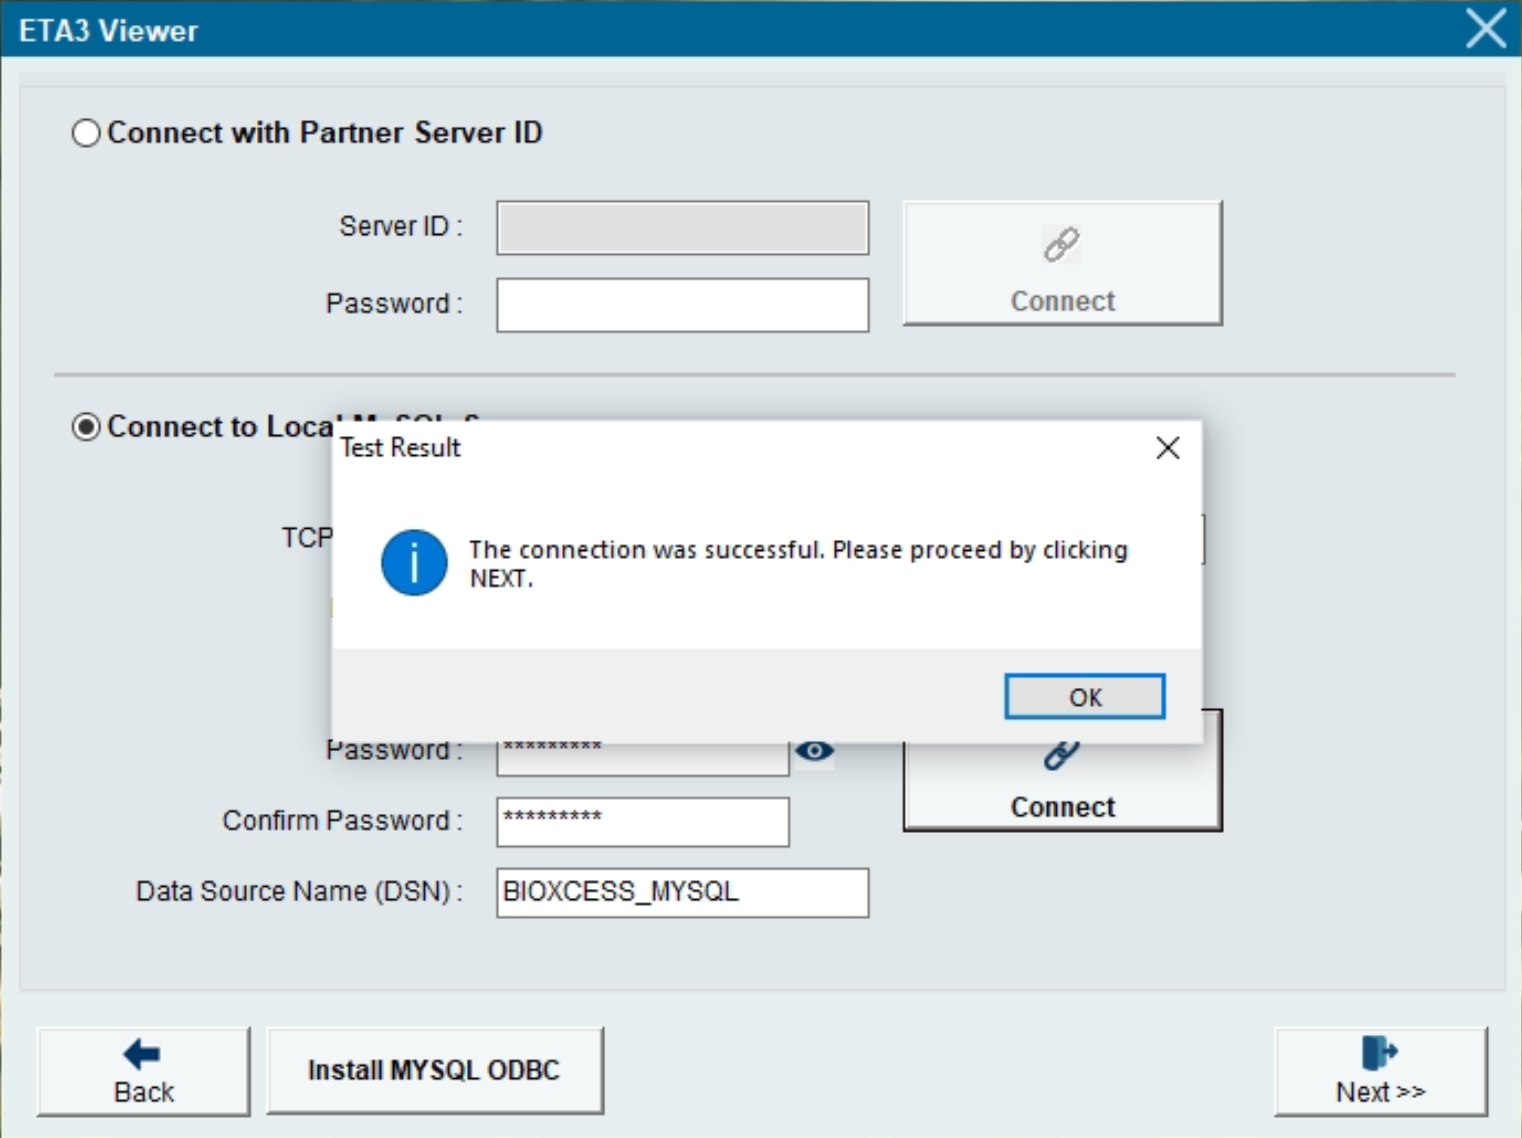Image resolution: width=1522 pixels, height=1138 pixels.
Task: Click into the Server ID field
Action: (682, 228)
